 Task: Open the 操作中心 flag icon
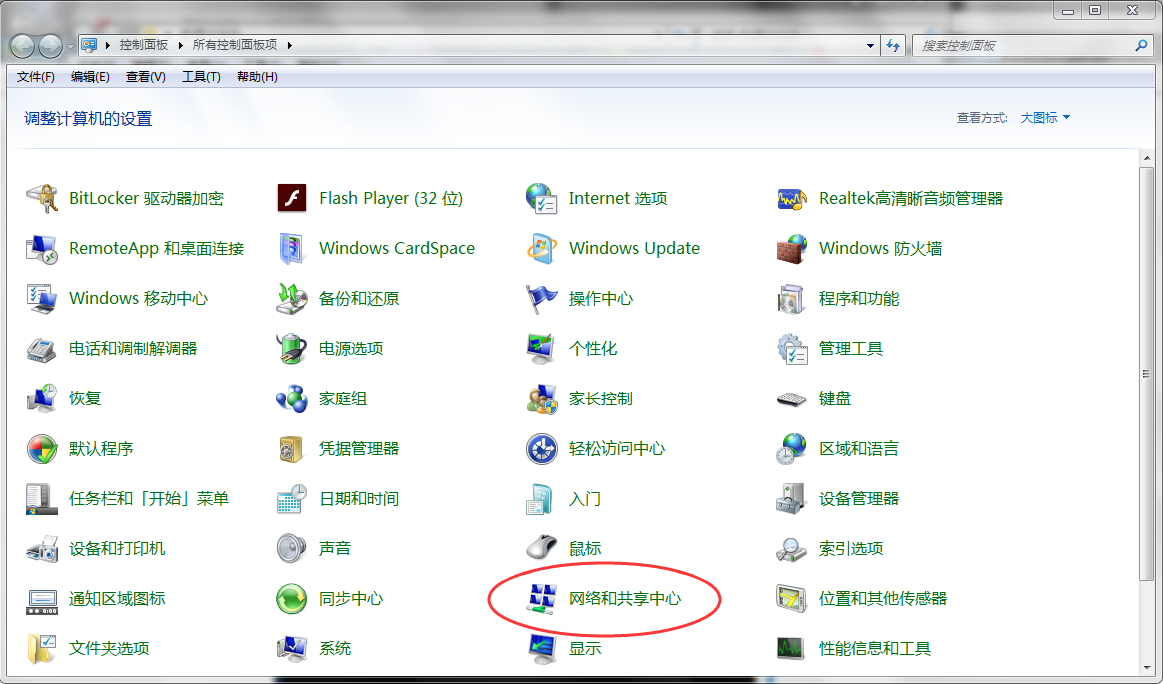click(x=541, y=298)
